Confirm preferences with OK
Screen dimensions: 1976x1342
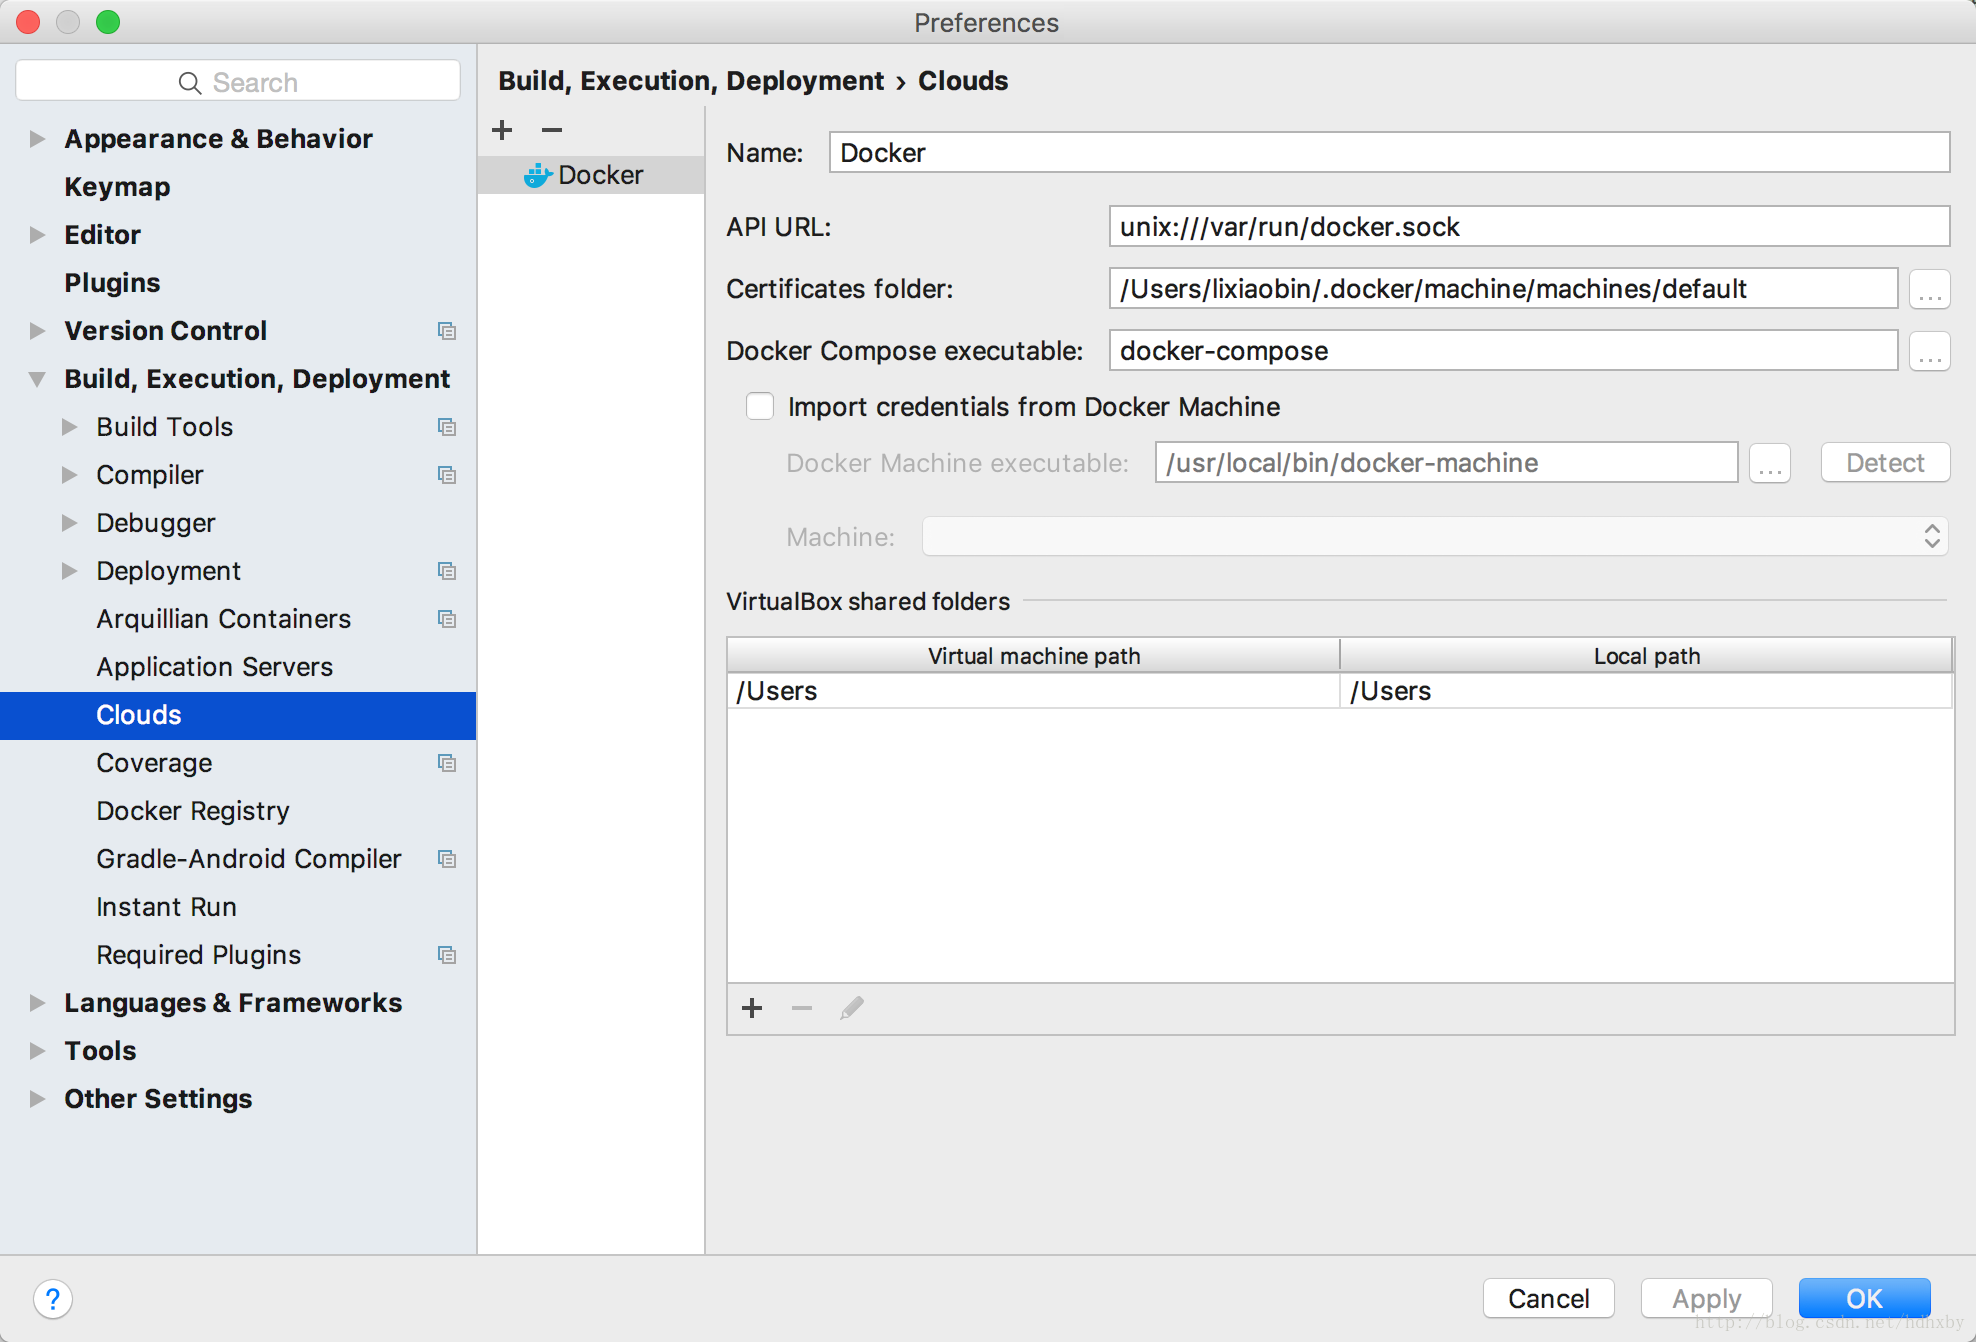pyautogui.click(x=1864, y=1299)
